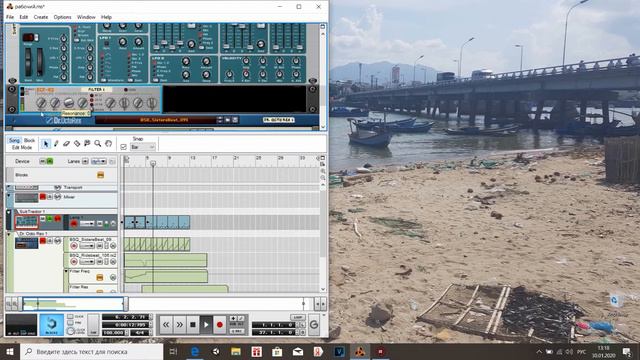The width and height of the screenshot is (640, 360).
Task: Select the Selection arrow tool
Action: click(x=46, y=143)
